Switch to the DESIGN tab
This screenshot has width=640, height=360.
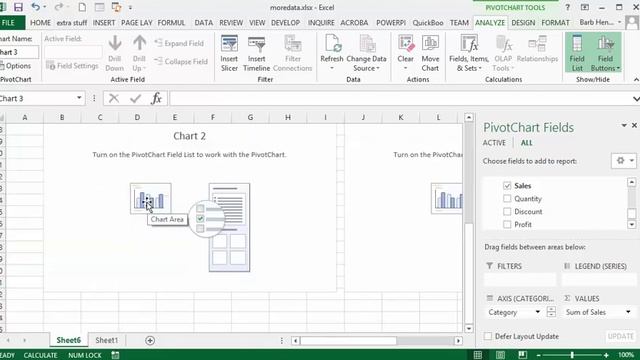[x=523, y=23]
